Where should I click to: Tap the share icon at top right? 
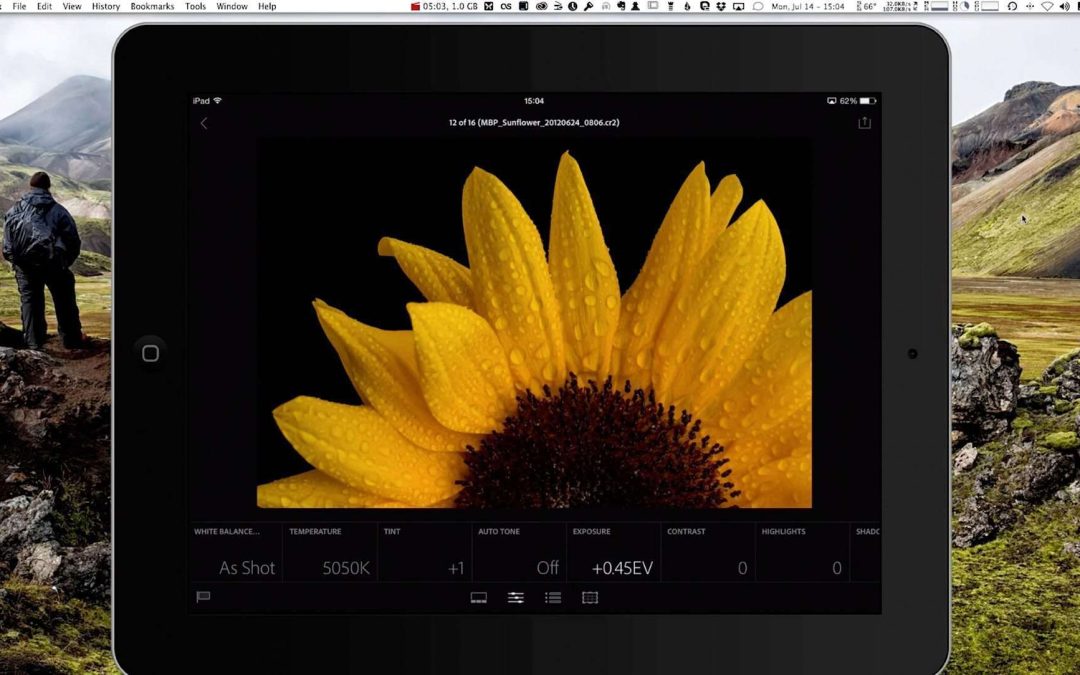point(864,123)
